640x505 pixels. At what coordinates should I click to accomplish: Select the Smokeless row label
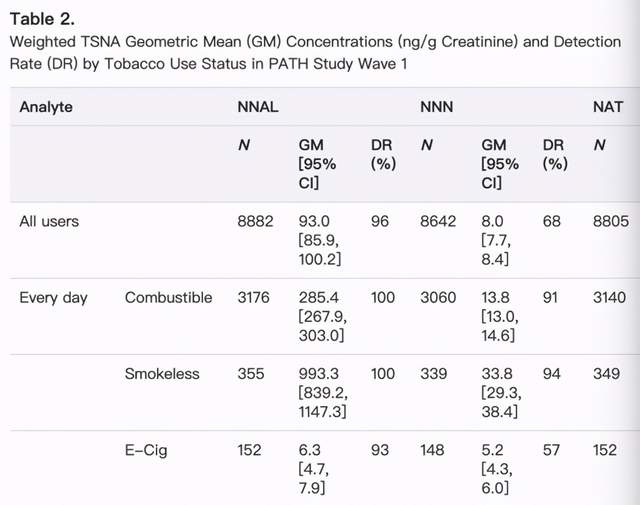tap(162, 374)
